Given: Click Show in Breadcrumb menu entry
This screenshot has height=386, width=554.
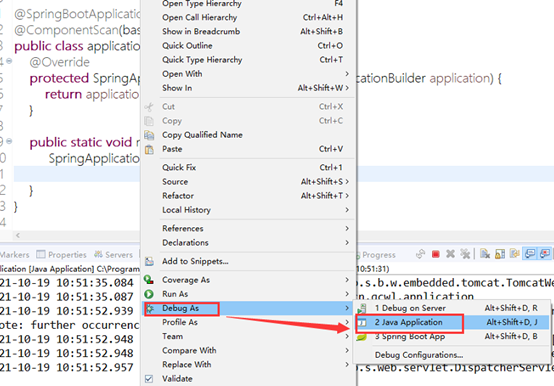Looking at the screenshot, I should (248, 31).
